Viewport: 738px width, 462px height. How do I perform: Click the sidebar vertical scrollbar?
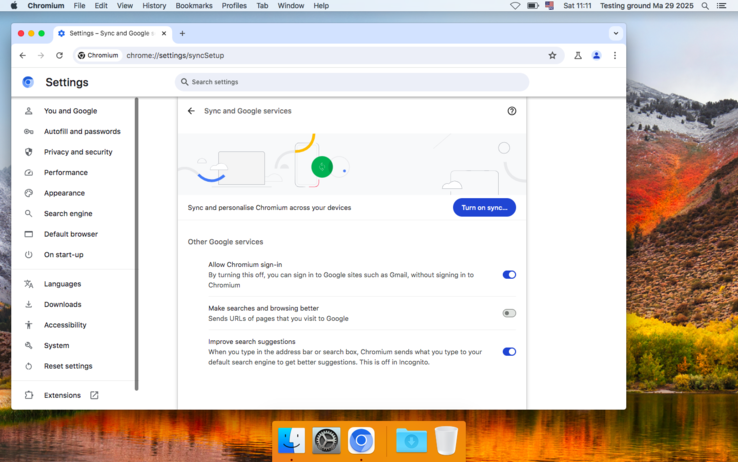[136, 240]
